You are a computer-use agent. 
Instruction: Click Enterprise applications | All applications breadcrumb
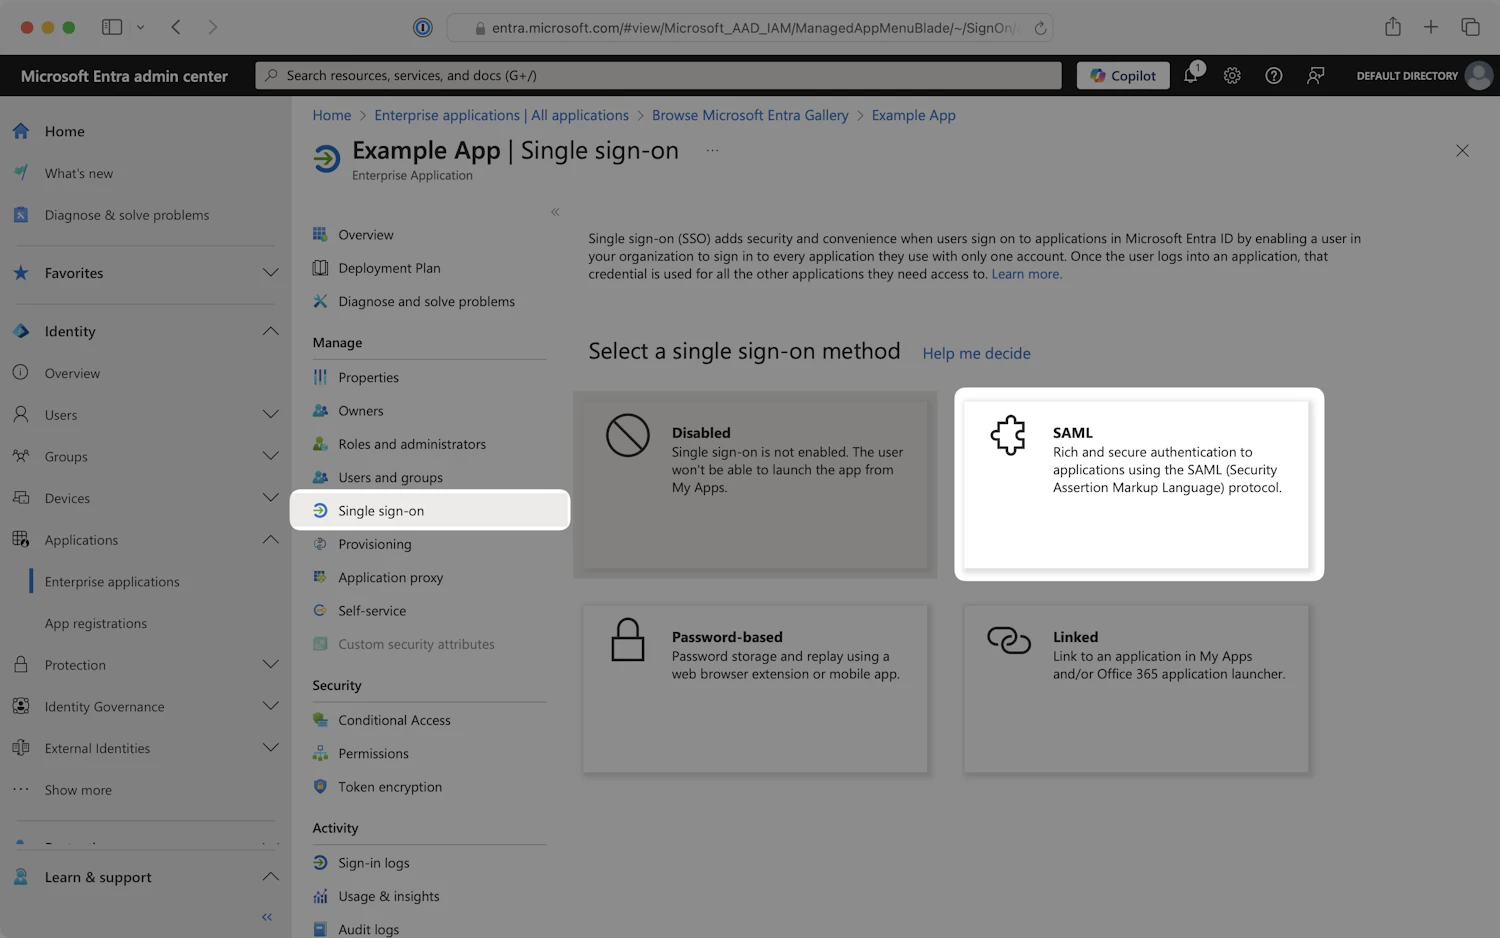(x=501, y=115)
